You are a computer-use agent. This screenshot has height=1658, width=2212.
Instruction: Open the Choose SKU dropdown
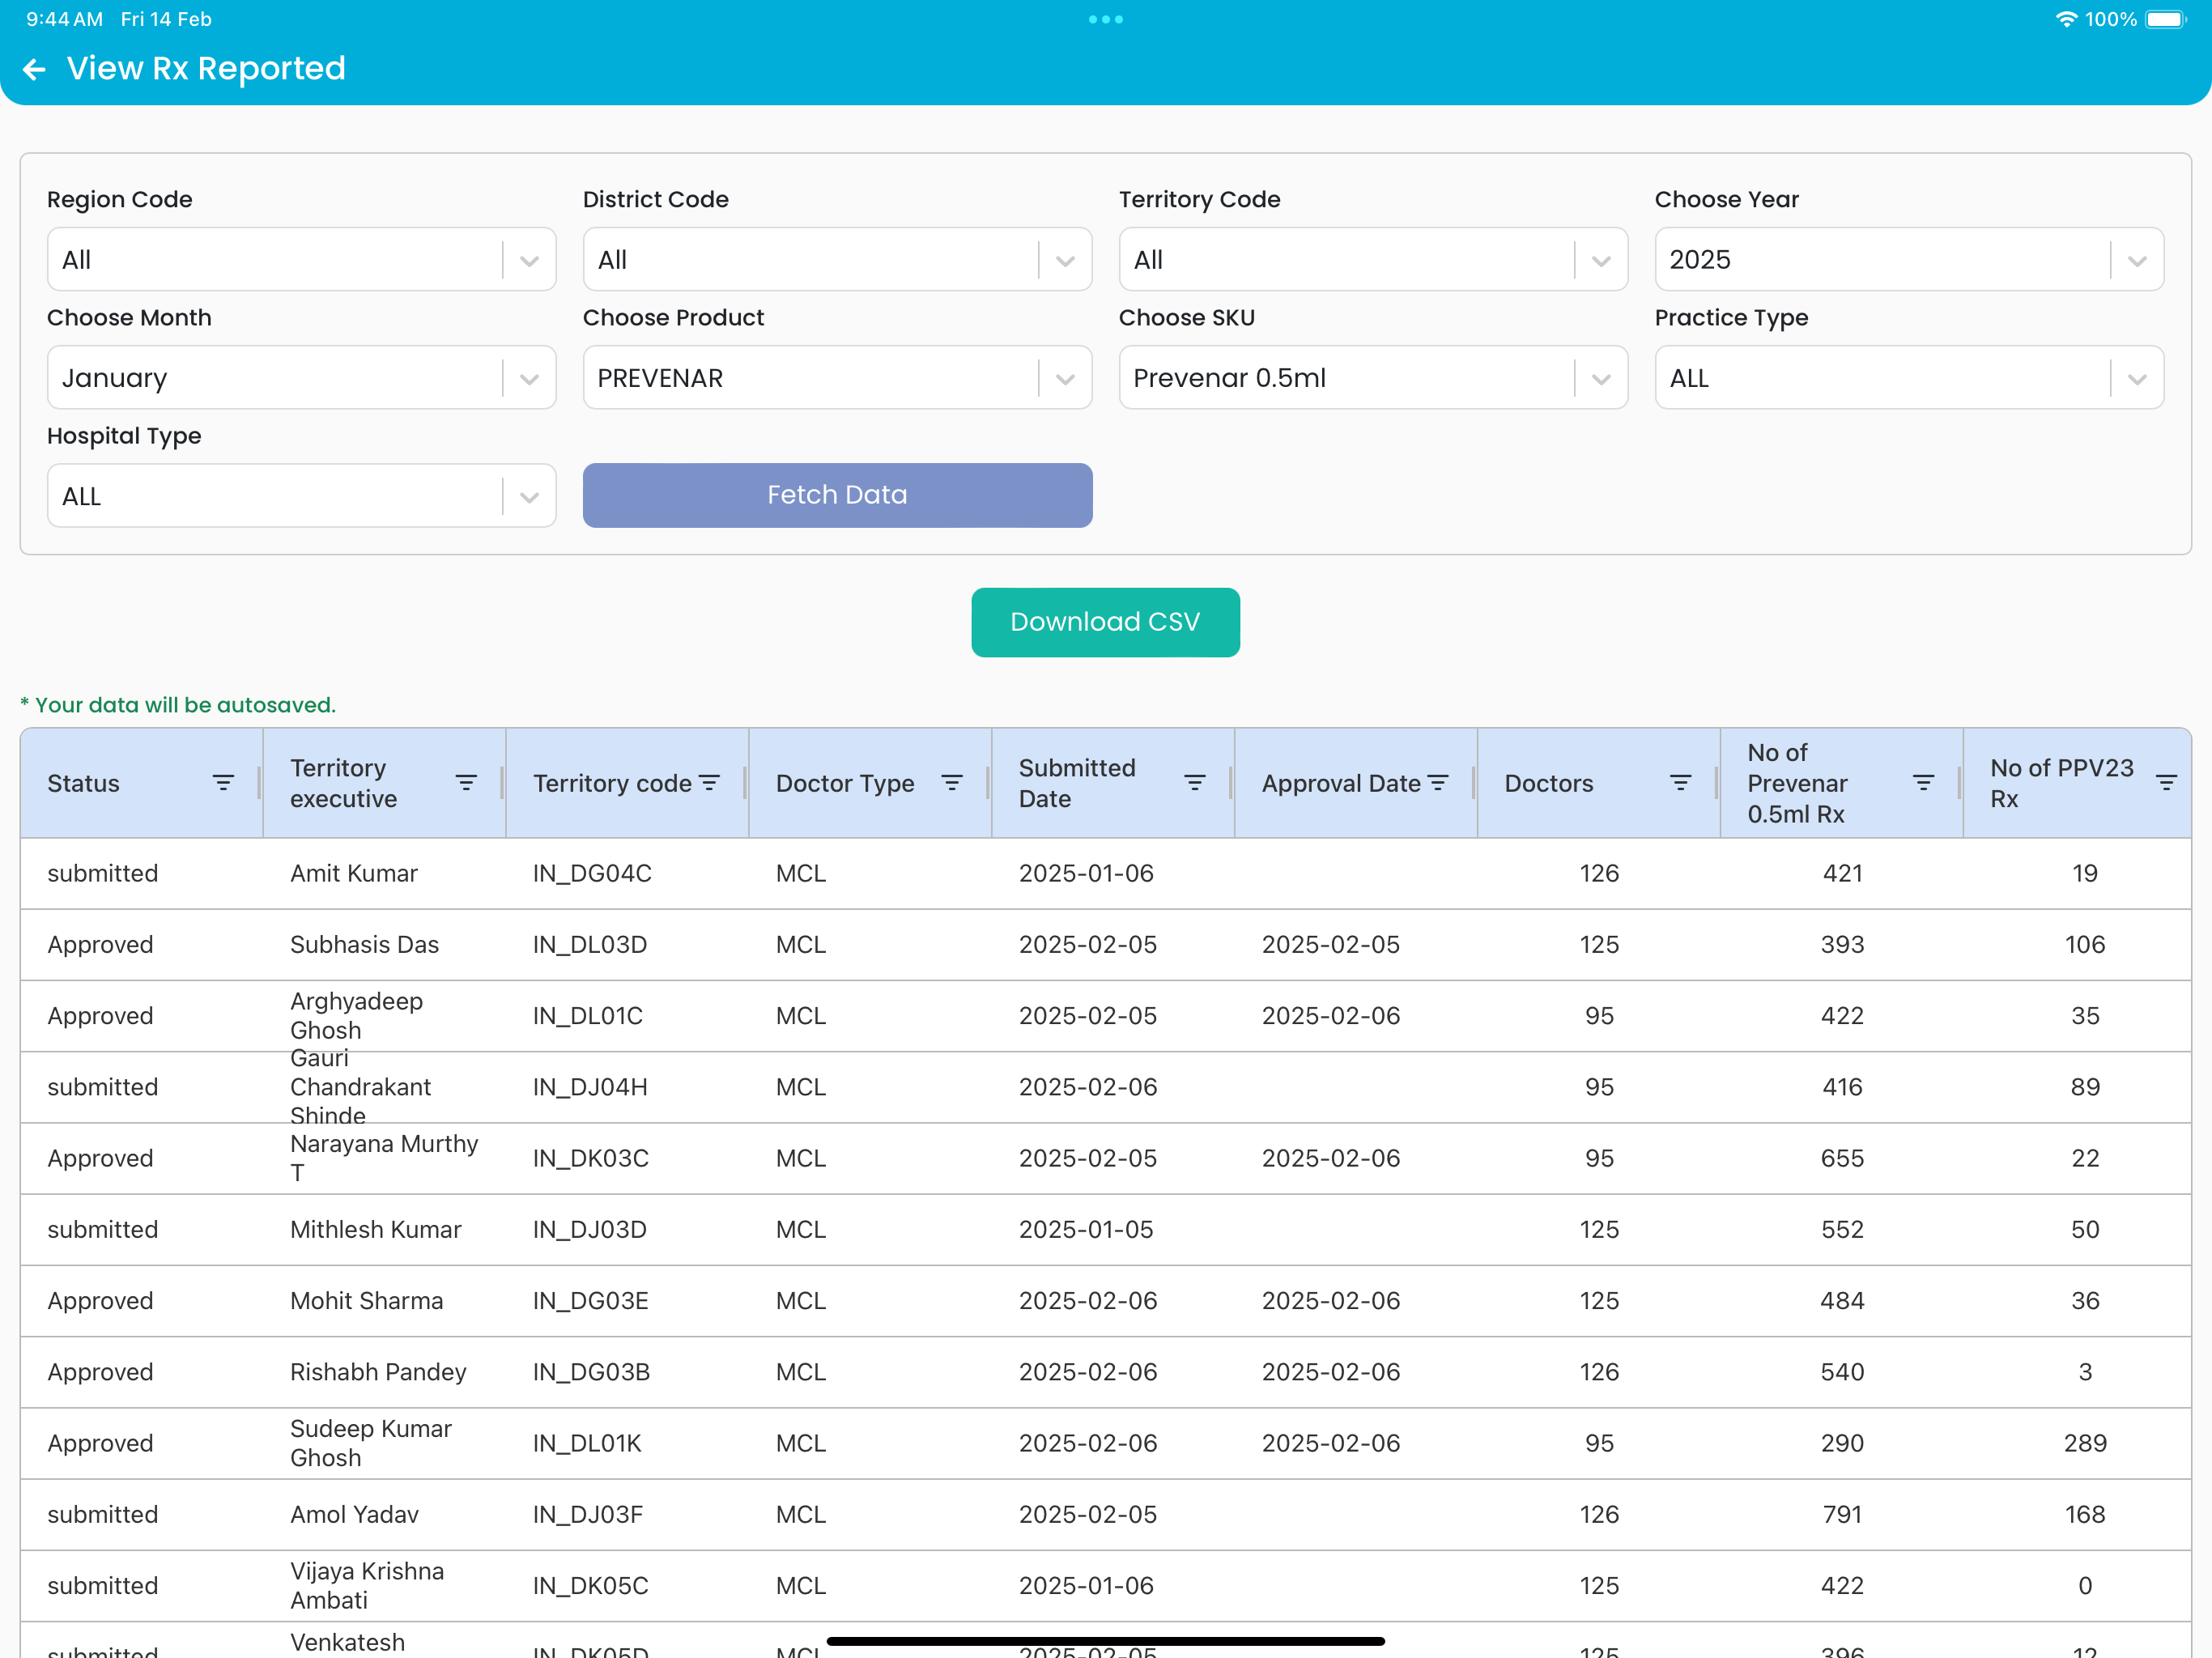[1373, 378]
